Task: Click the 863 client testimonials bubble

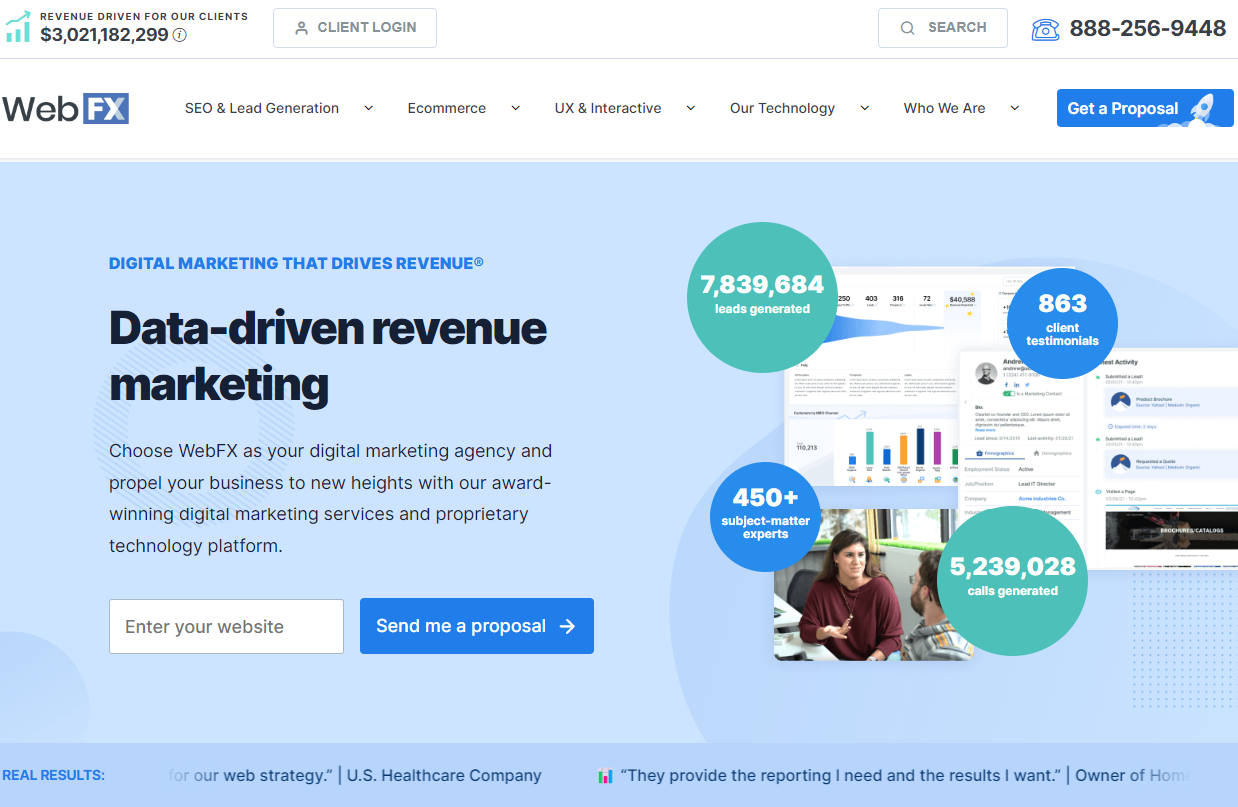Action: 1062,323
